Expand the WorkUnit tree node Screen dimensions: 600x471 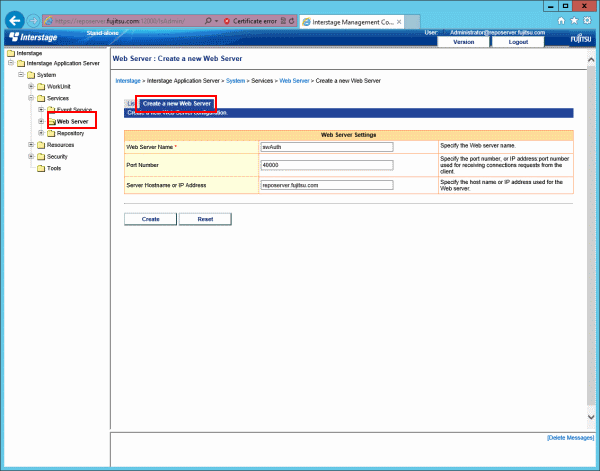pos(31,86)
